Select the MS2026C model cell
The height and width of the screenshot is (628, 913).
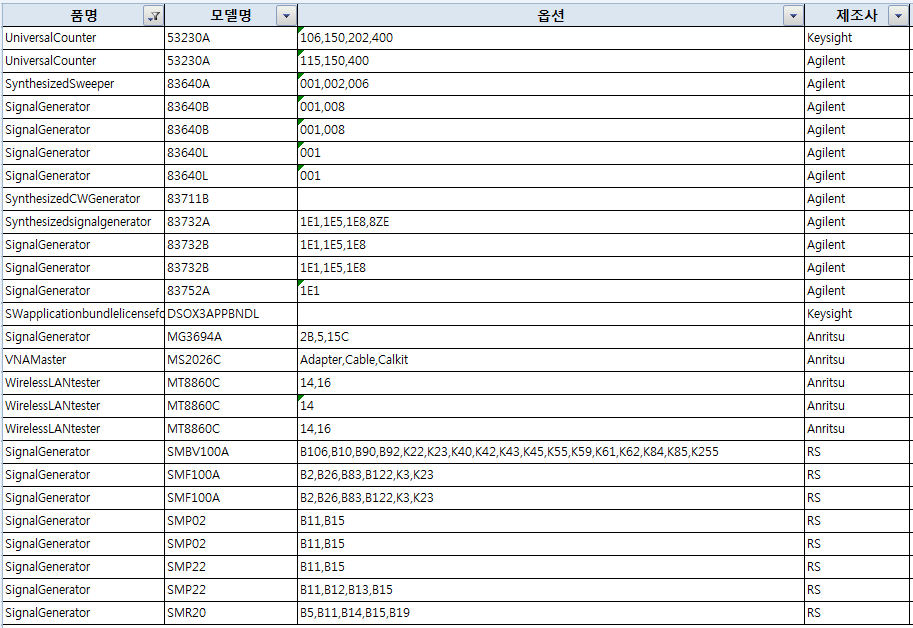pyautogui.click(x=194, y=360)
